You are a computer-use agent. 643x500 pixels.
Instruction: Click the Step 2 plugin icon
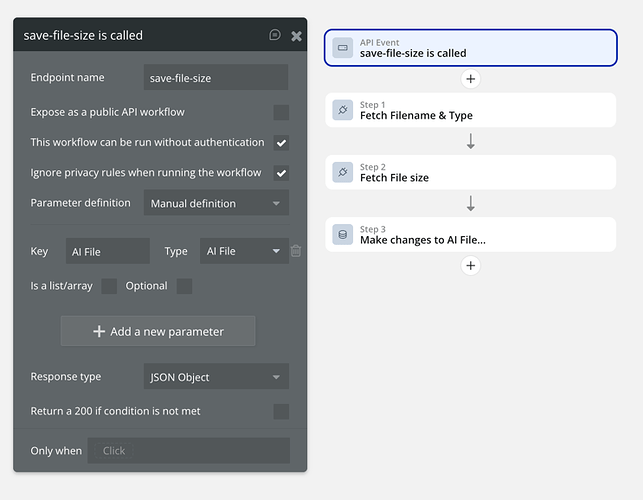pyautogui.click(x=342, y=173)
